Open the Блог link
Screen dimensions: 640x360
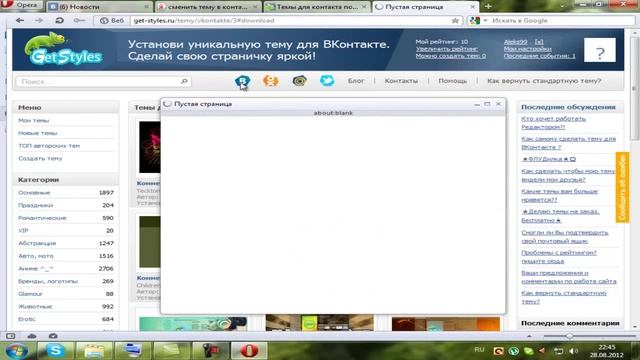pos(356,81)
